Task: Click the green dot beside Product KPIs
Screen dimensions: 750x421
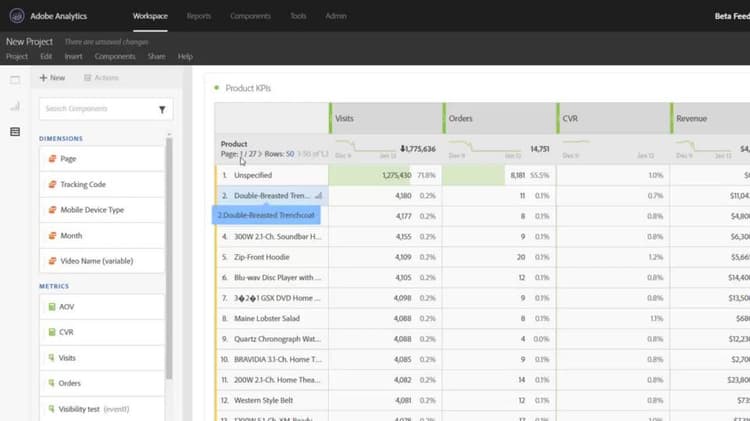Action: 217,88
